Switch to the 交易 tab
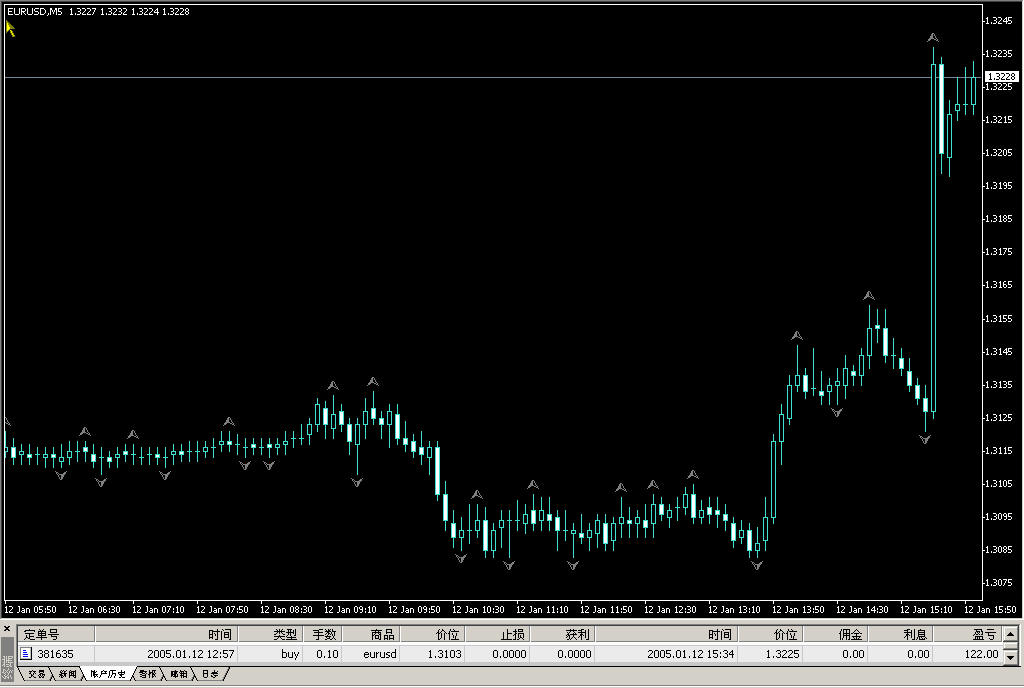Screen dimensions: 1024x688 click(37, 674)
